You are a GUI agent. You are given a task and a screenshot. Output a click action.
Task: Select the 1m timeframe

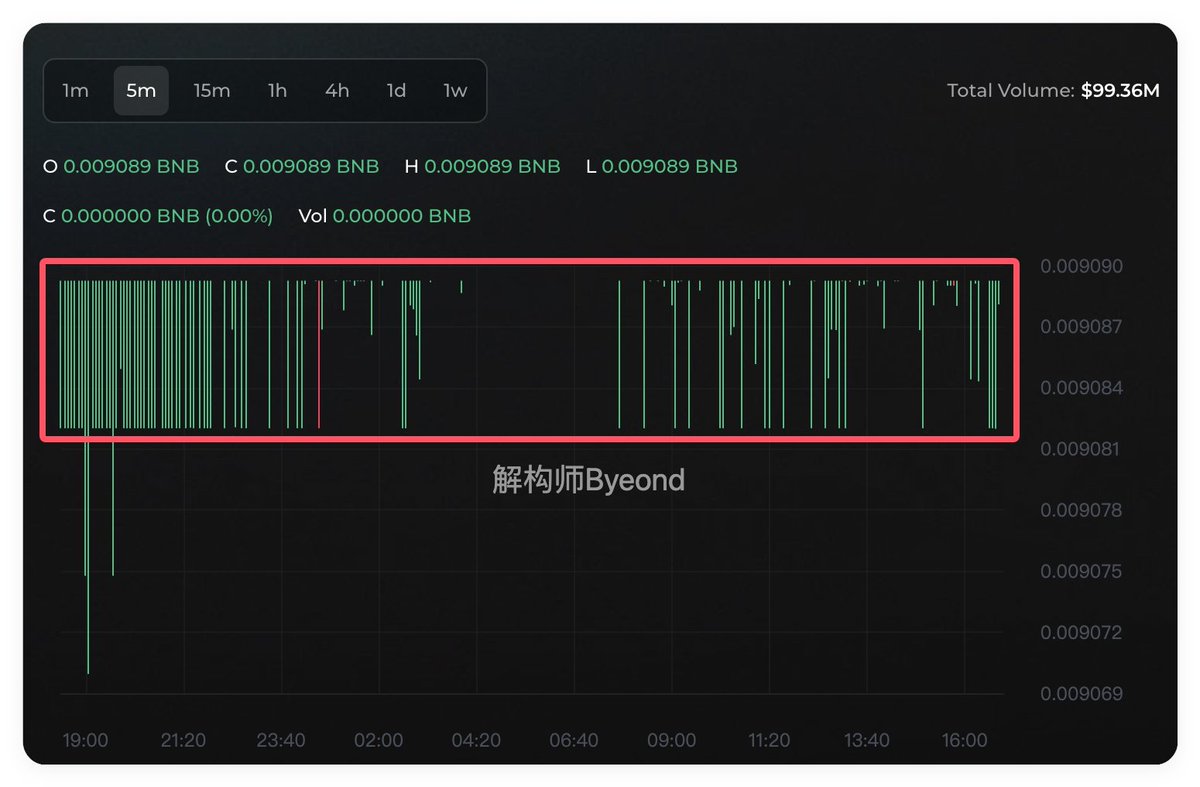click(75, 91)
